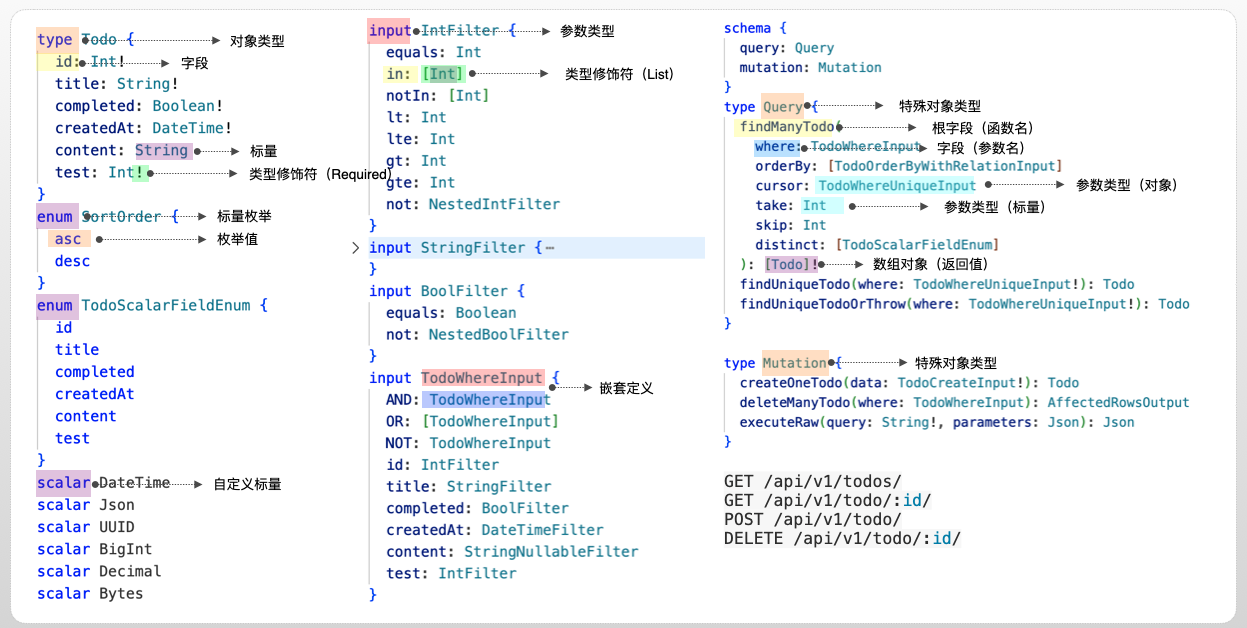
Task: Click the 'scalar Bytes' declaration line
Action: pyautogui.click(x=90, y=593)
